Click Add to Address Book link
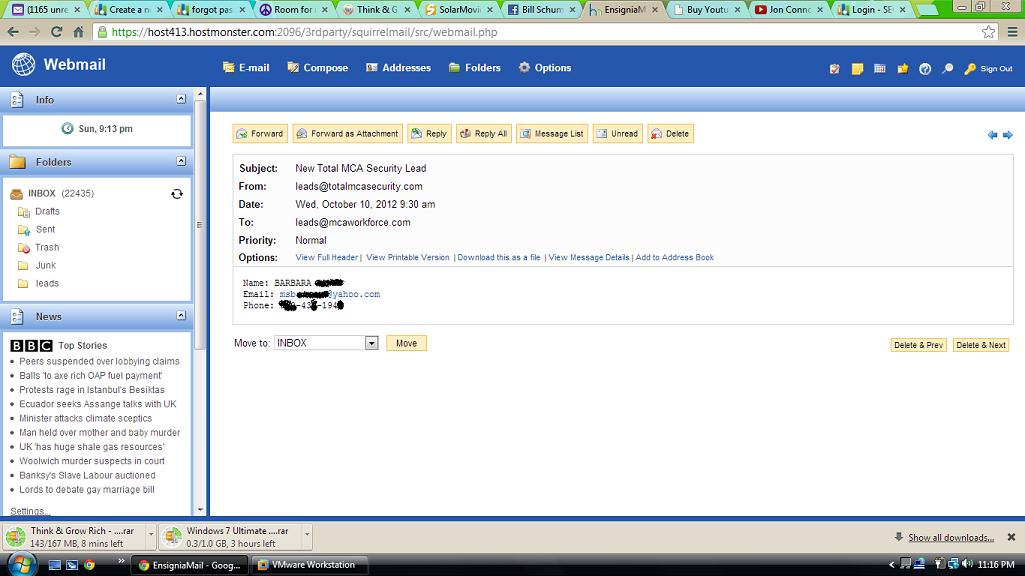 (675, 258)
